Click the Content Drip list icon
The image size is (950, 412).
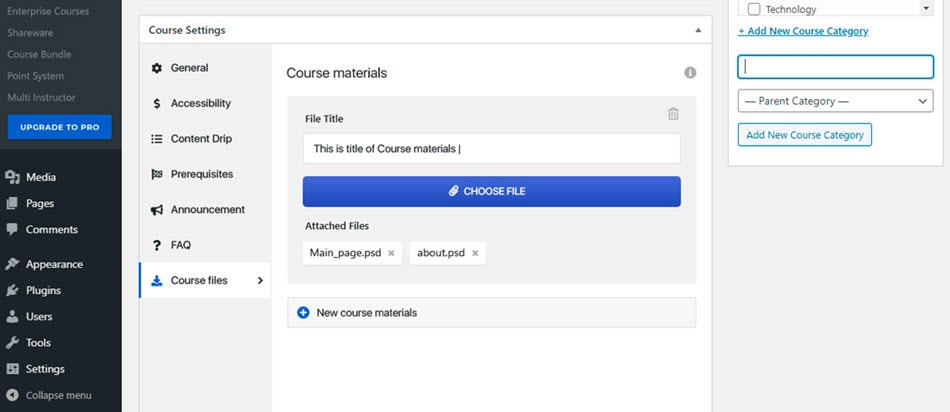coord(157,139)
